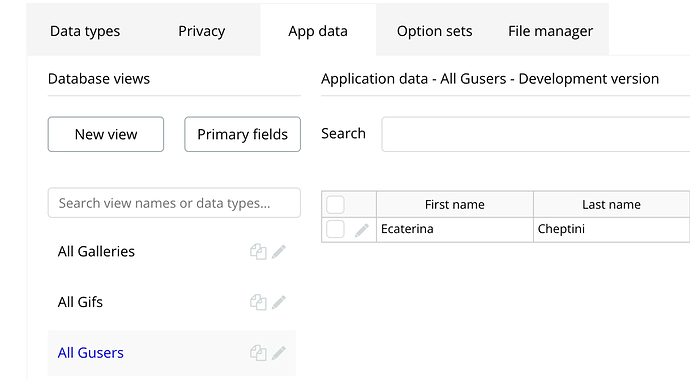Viewport: 690px width, 380px height.
Task: Click the Application data - All Gusers title
Action: (x=490, y=79)
